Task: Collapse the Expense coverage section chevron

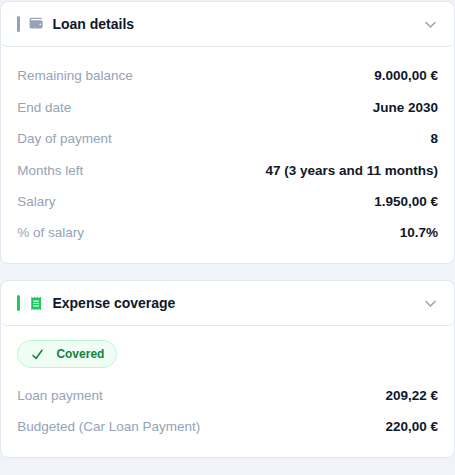Action: click(430, 304)
